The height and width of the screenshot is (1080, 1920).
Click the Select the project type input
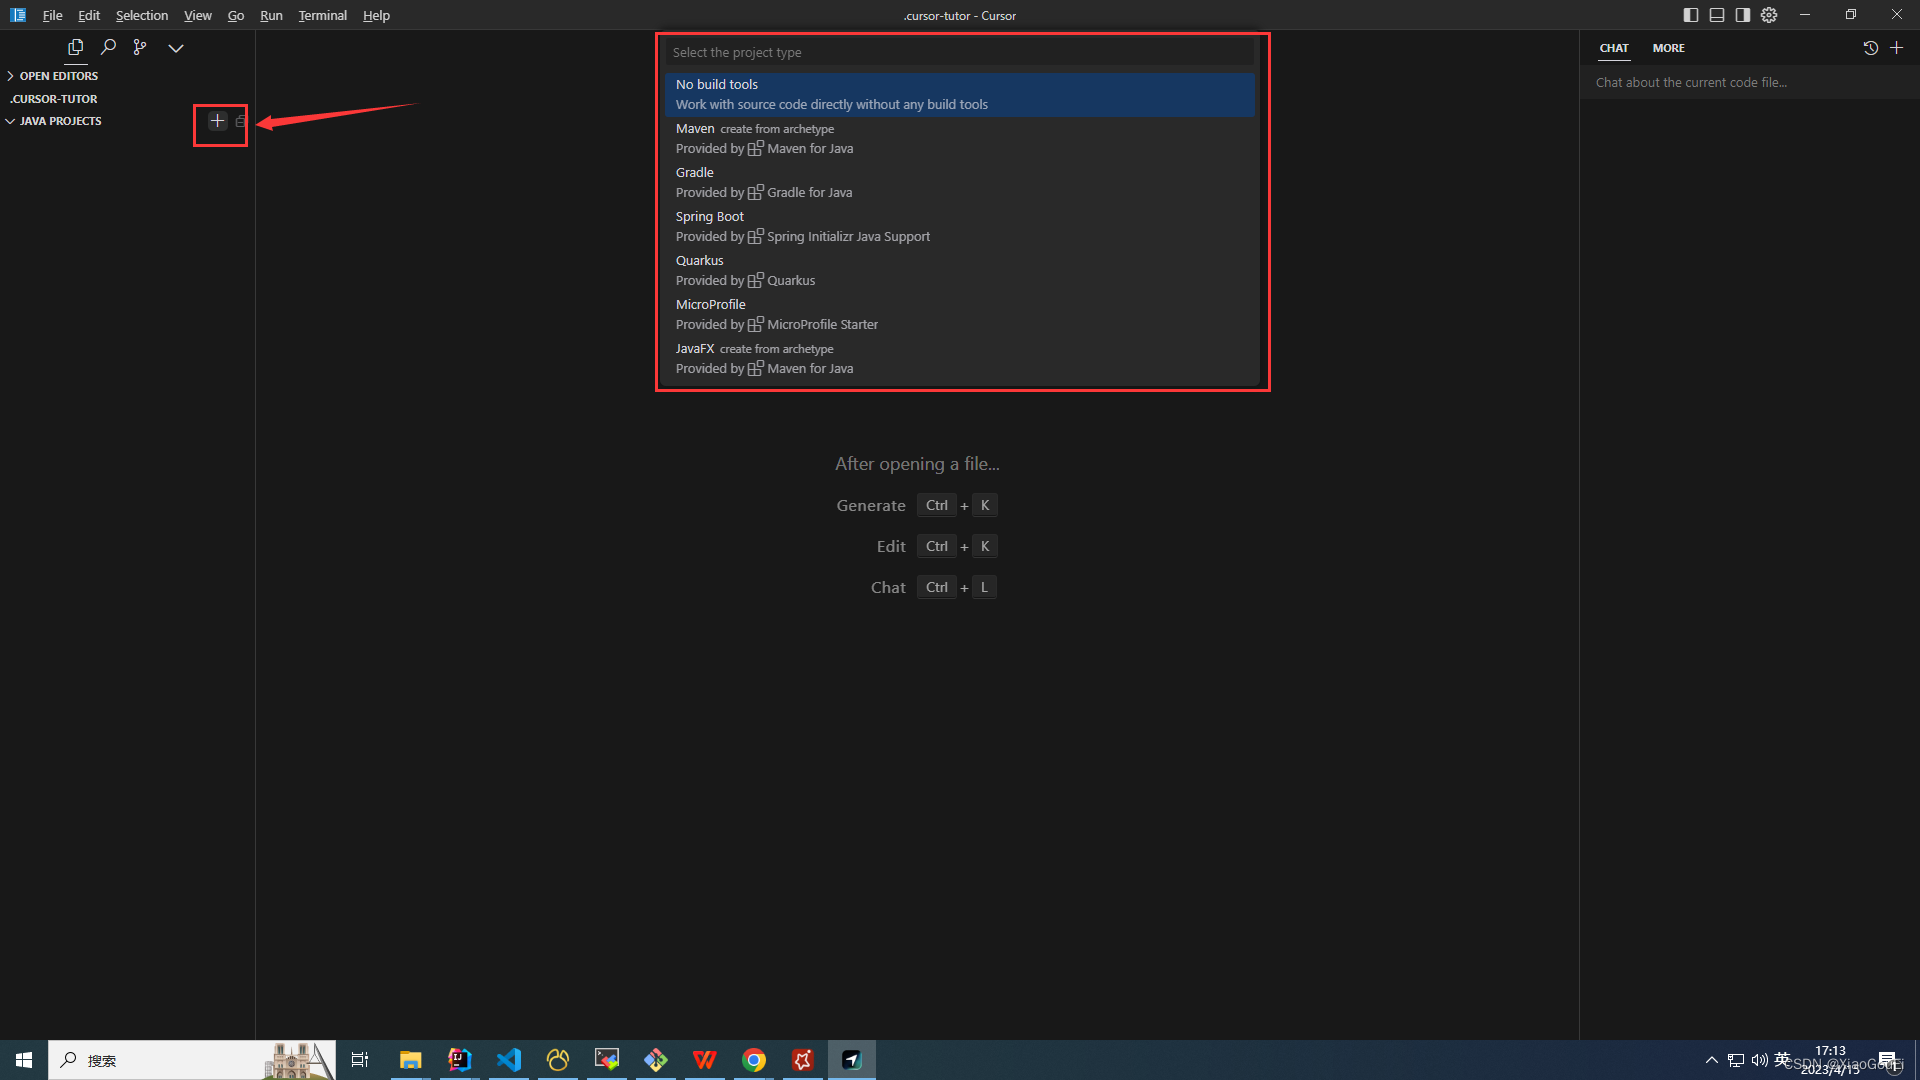pyautogui.click(x=960, y=52)
